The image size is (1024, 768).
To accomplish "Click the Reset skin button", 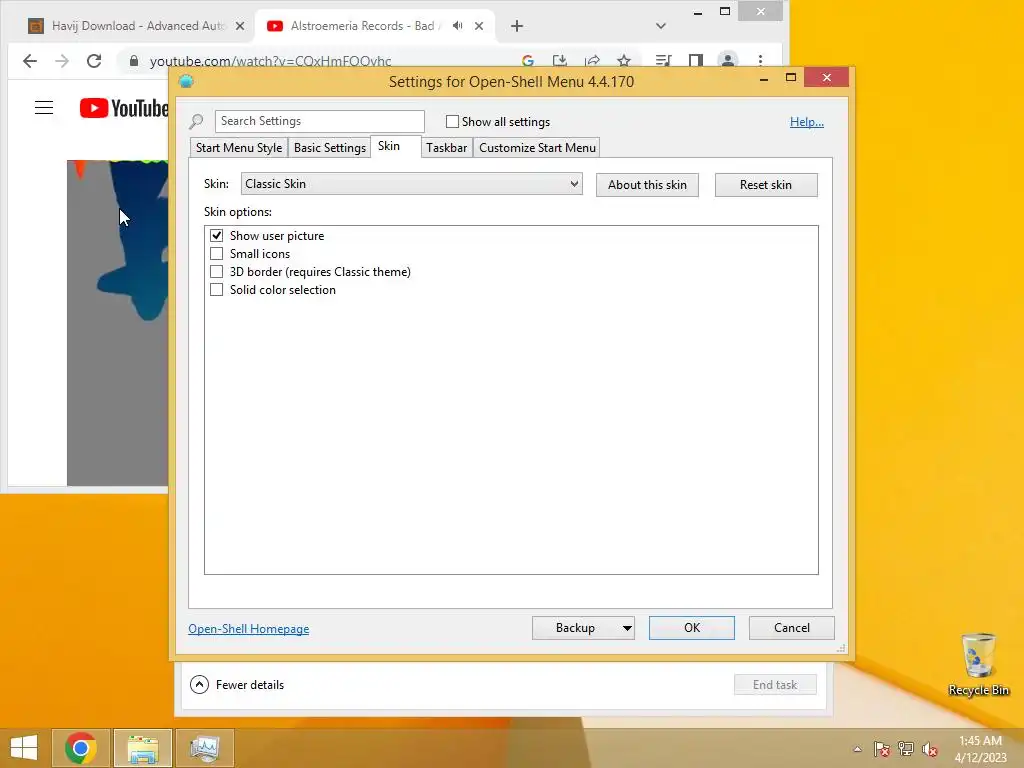I will coord(766,185).
